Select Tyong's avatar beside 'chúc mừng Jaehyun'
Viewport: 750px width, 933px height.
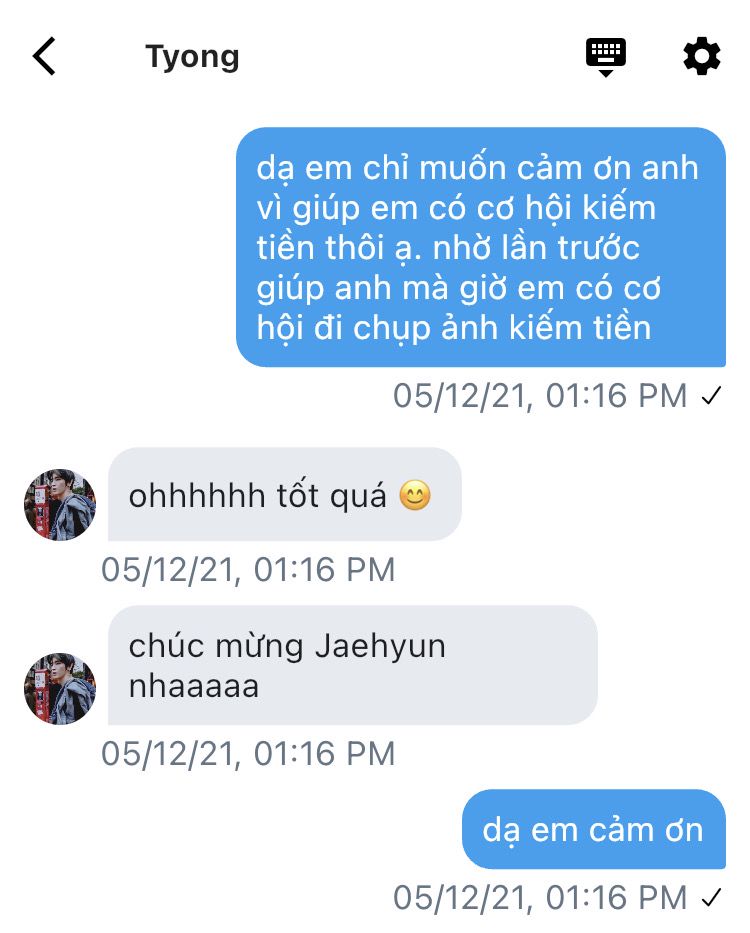point(60,688)
